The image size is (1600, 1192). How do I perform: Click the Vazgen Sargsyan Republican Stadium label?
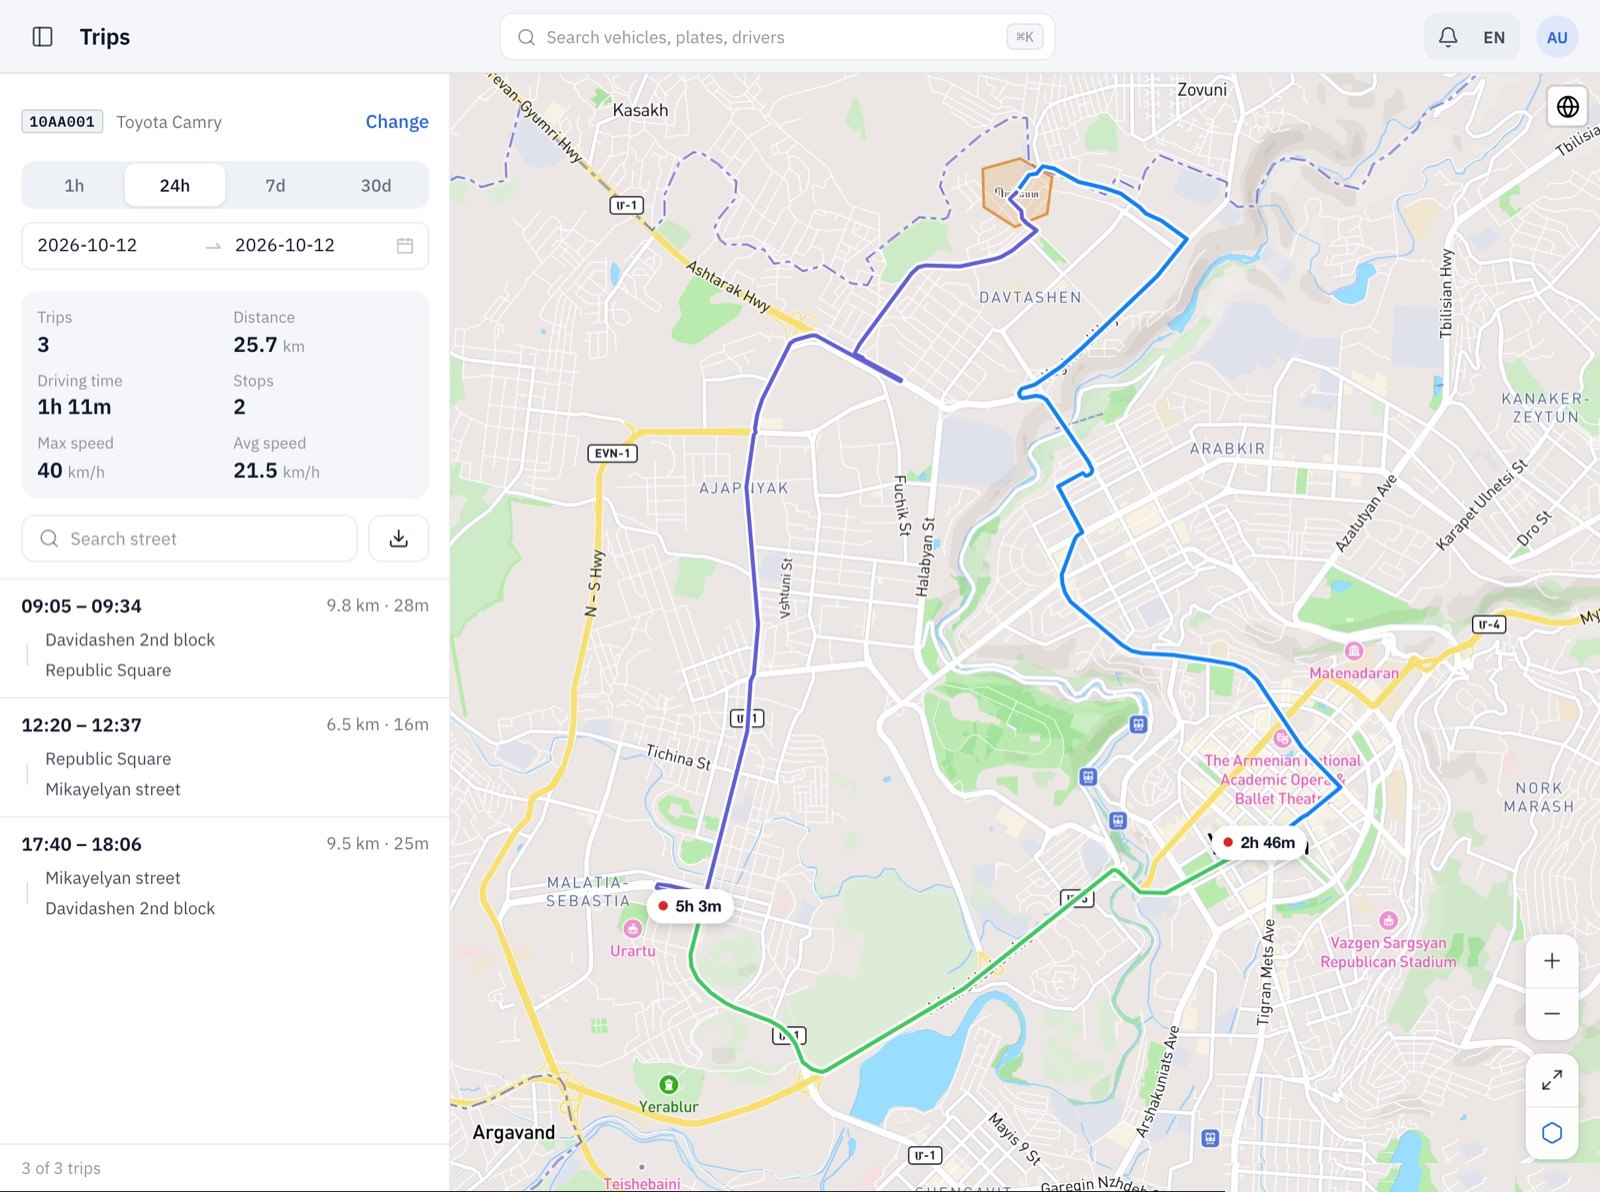[x=1388, y=952]
